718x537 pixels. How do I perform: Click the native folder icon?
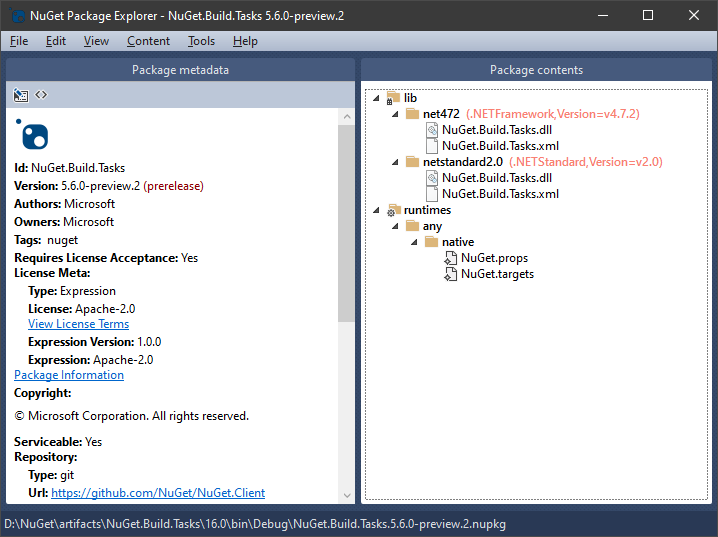(432, 242)
